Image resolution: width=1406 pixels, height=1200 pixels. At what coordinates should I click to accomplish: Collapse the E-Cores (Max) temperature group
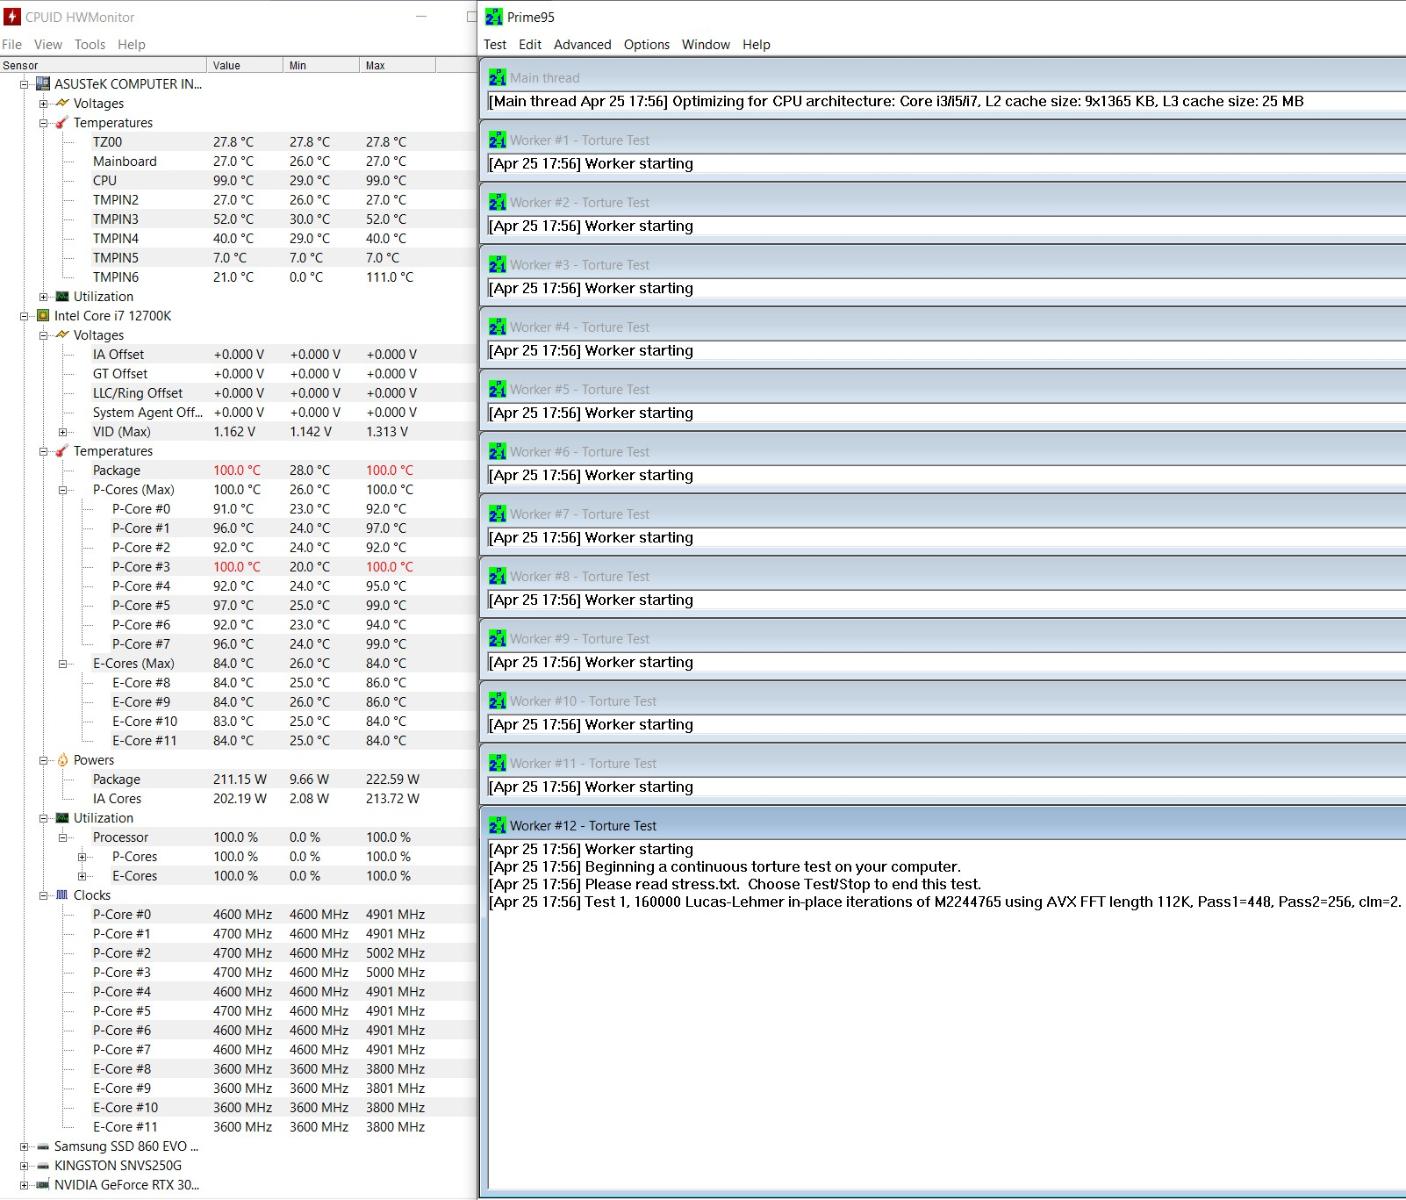63,664
